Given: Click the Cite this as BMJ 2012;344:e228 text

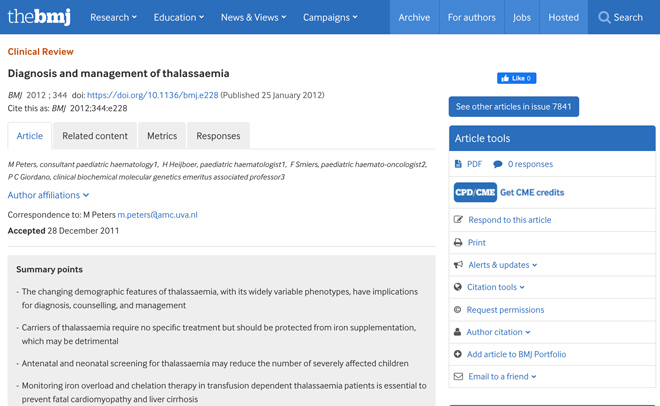Looking at the screenshot, I should click(x=67, y=108).
